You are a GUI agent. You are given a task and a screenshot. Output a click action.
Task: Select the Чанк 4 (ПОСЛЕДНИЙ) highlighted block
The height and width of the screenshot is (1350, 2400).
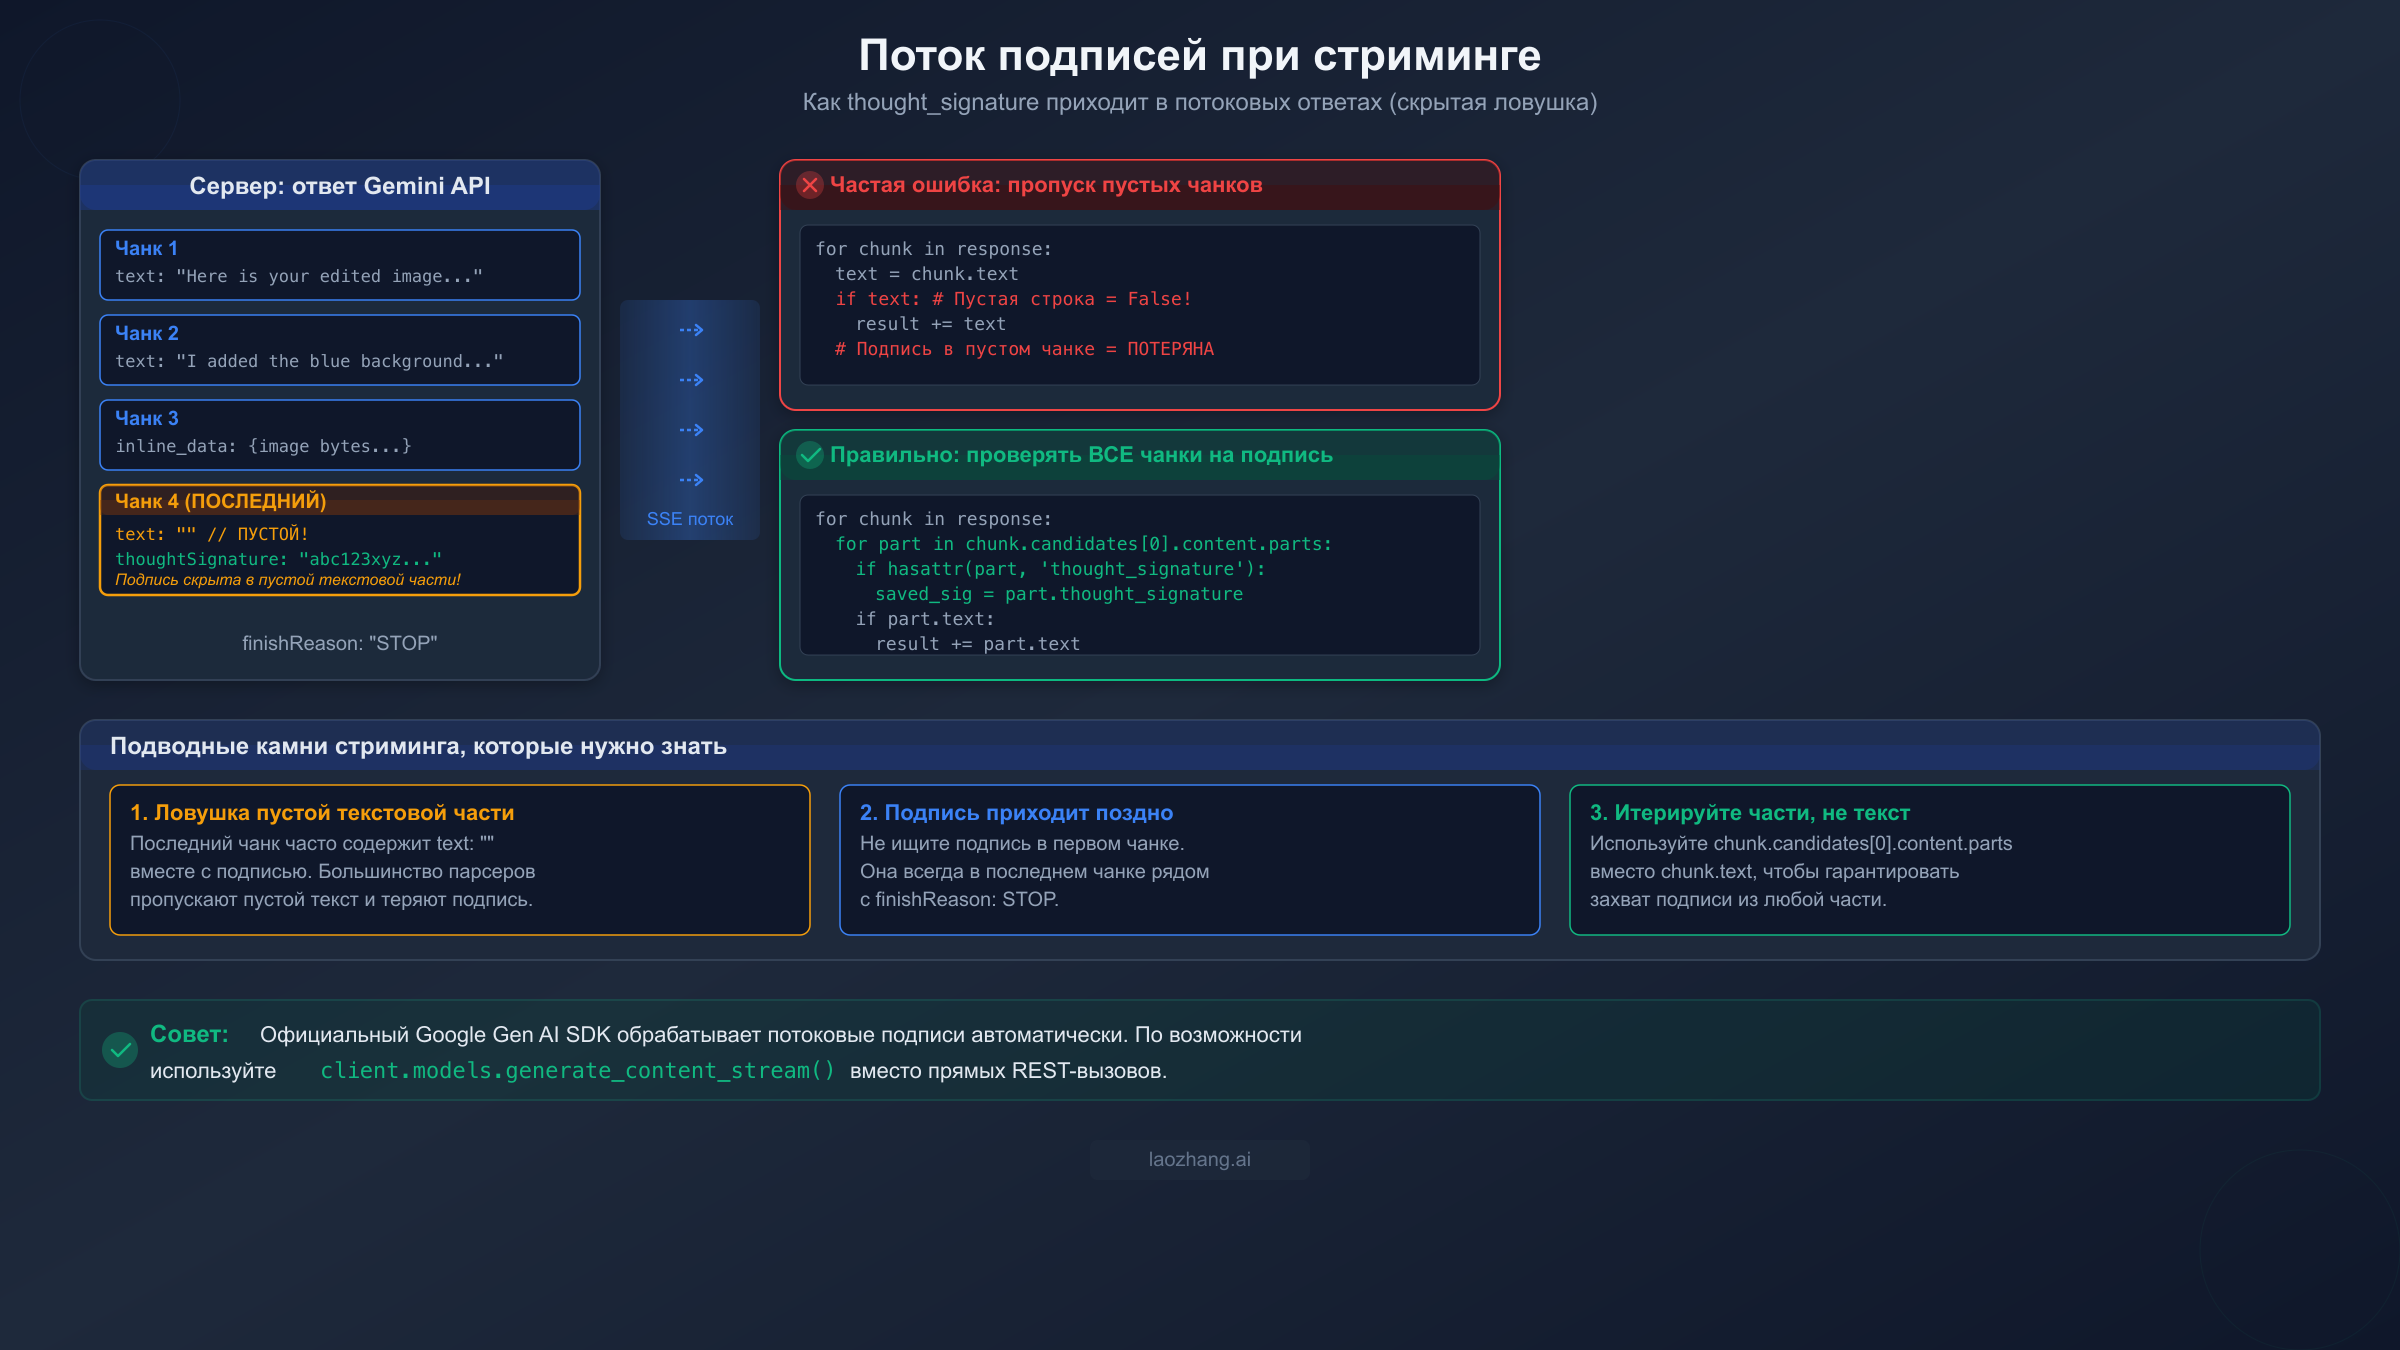pyautogui.click(x=340, y=539)
